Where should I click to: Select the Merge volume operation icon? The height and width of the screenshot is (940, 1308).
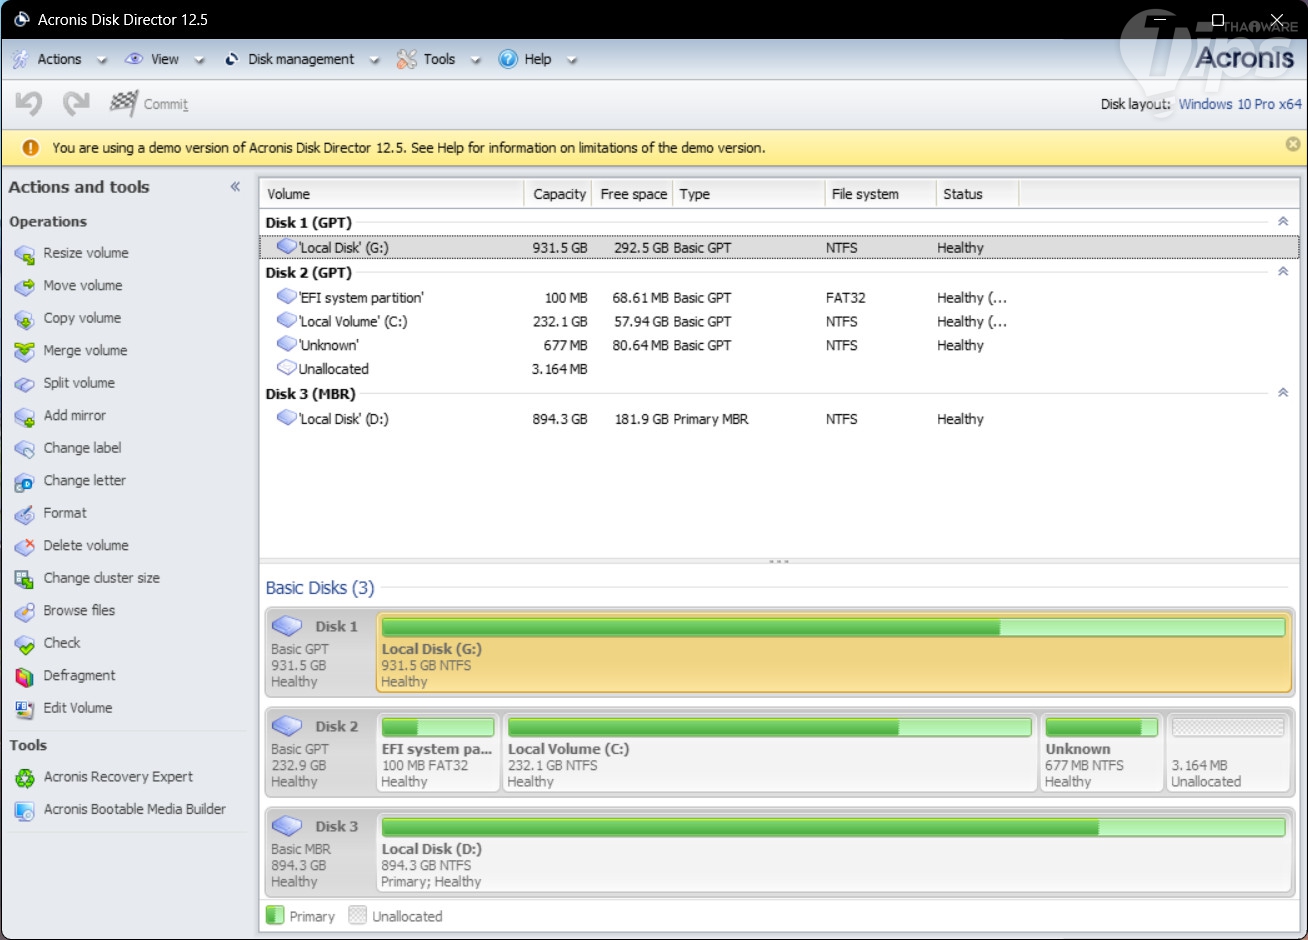tap(24, 351)
